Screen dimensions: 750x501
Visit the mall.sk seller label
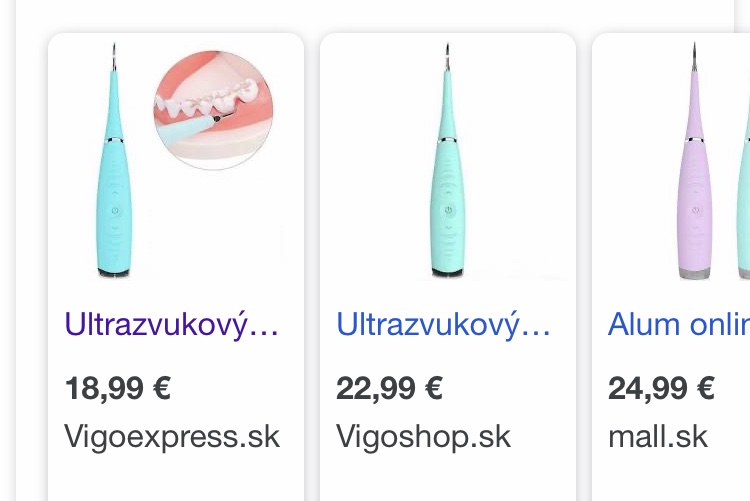point(658,437)
